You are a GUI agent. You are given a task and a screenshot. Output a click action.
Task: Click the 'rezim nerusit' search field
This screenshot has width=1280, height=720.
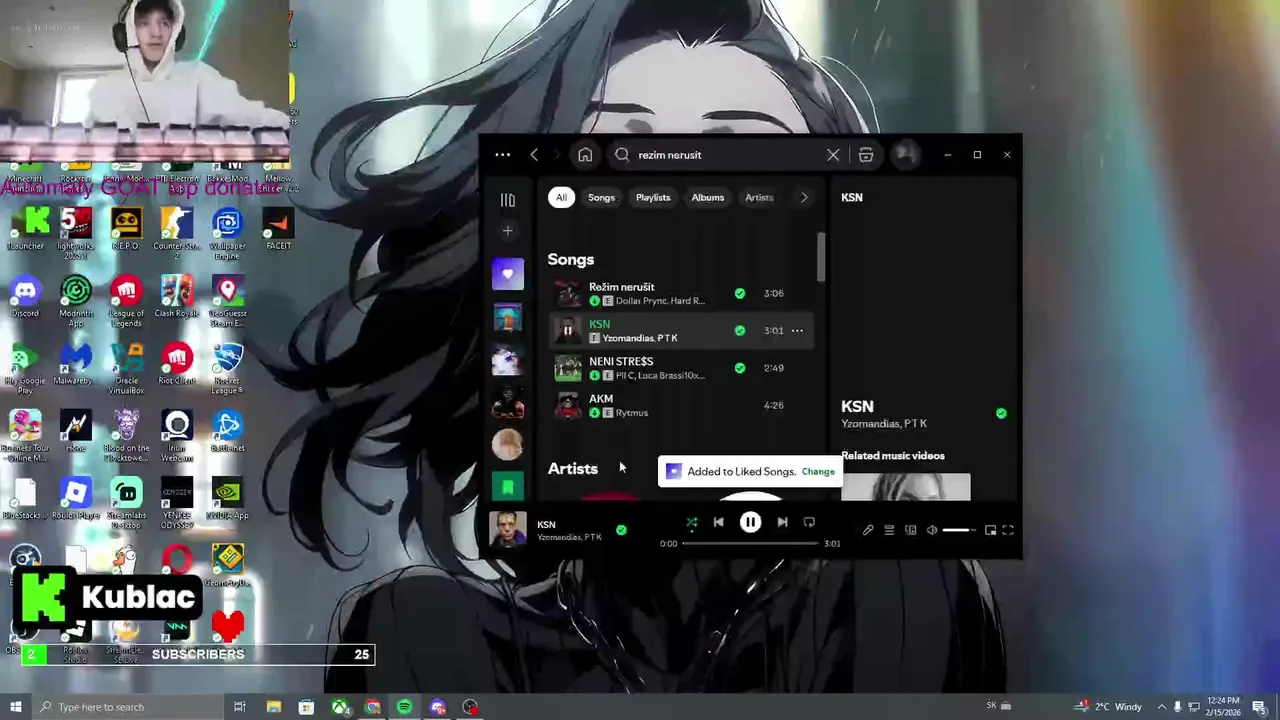tap(728, 155)
